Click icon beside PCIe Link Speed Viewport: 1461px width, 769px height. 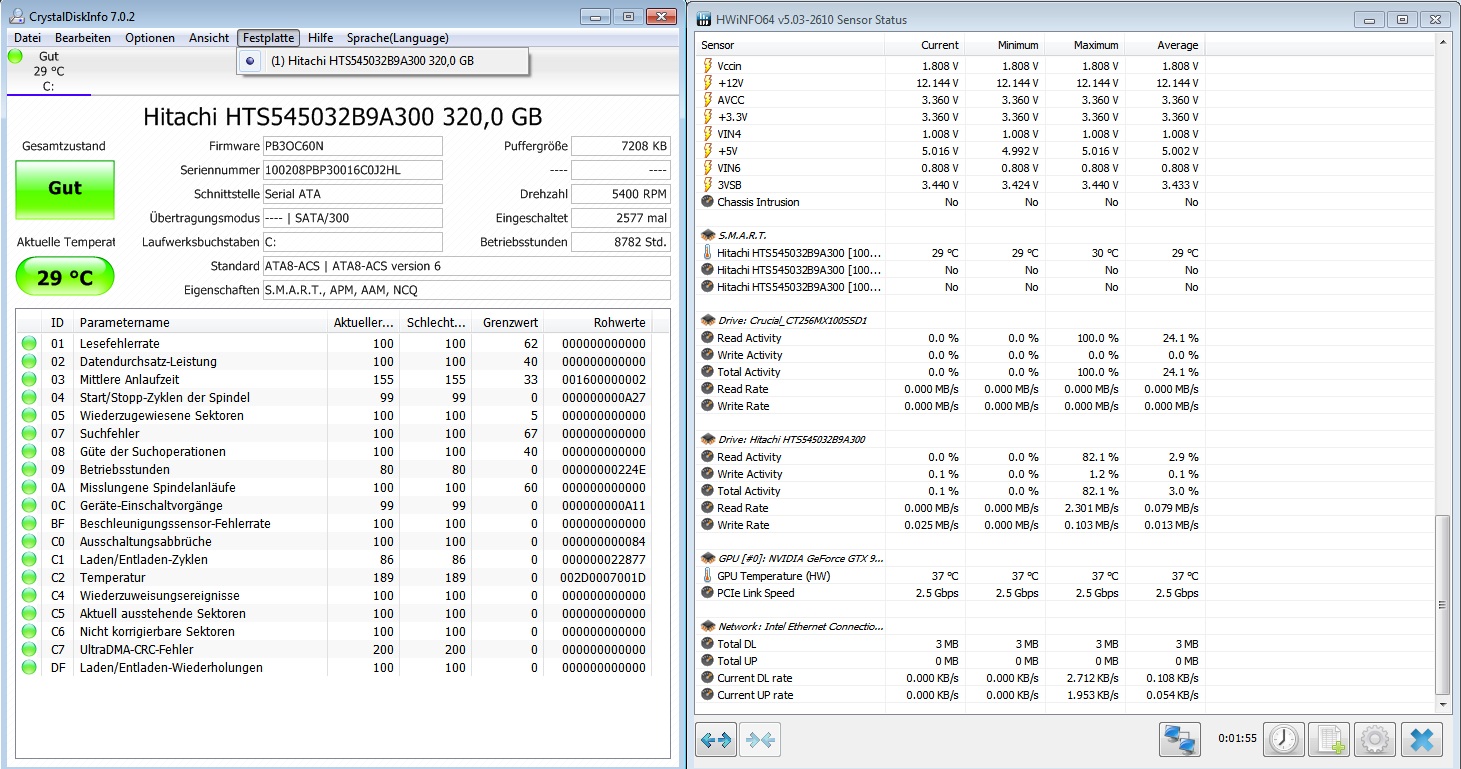(708, 593)
